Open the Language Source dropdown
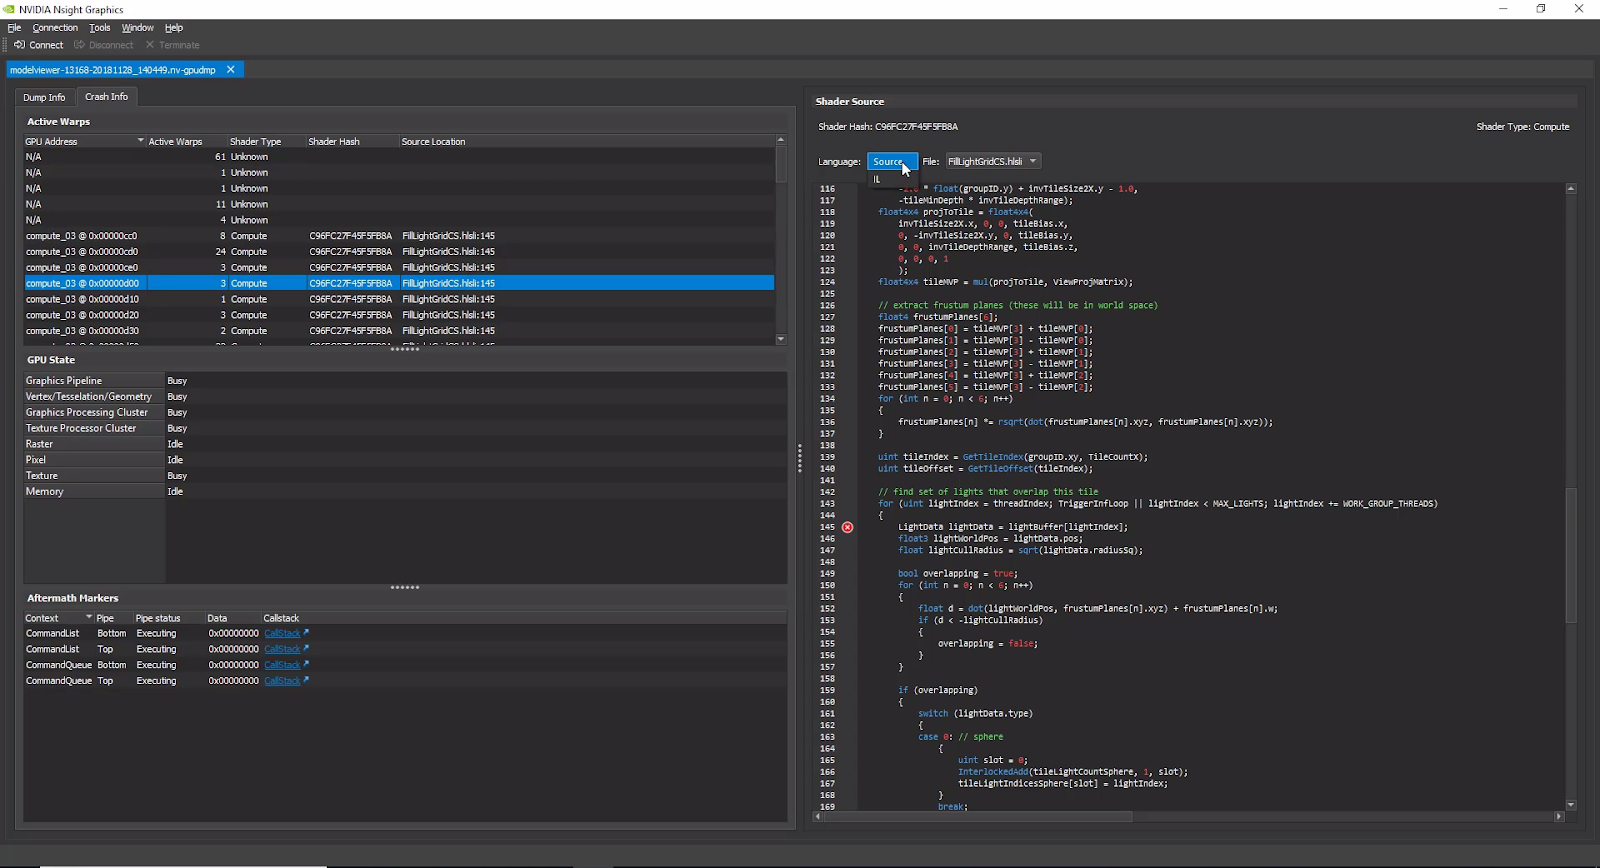Viewport: 1600px width, 868px height. tap(892, 161)
